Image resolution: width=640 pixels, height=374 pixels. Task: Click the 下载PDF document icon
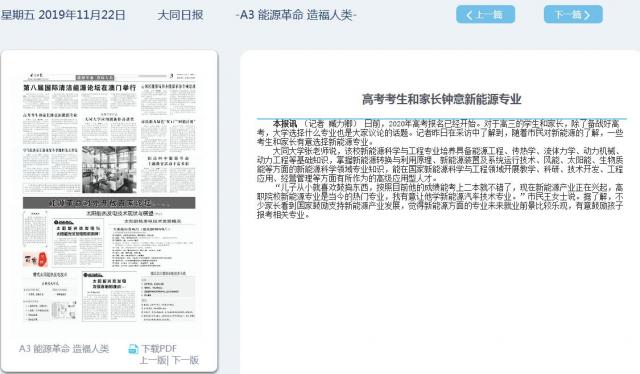click(x=133, y=349)
